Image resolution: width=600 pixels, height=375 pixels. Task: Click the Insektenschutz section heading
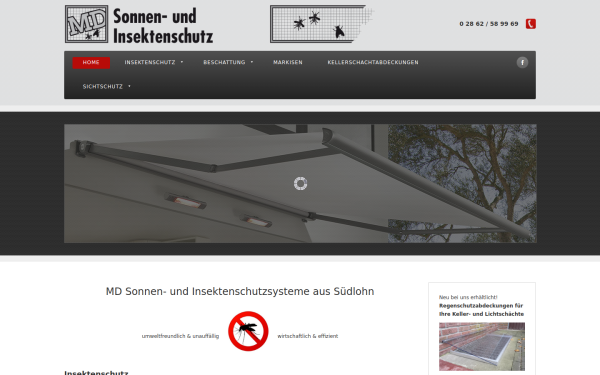point(96,372)
